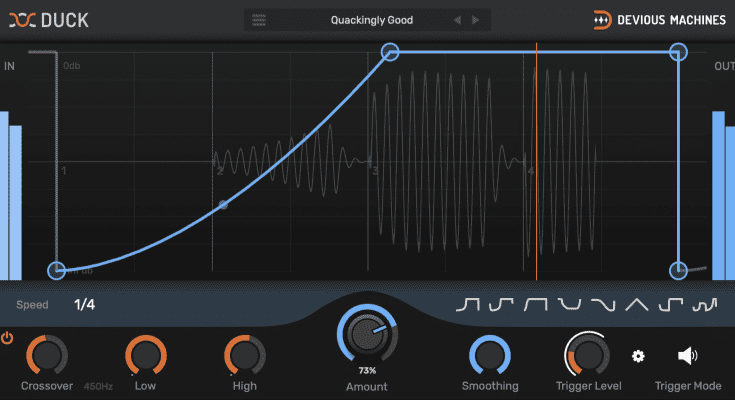Open trigger settings gear icon

pyautogui.click(x=638, y=356)
